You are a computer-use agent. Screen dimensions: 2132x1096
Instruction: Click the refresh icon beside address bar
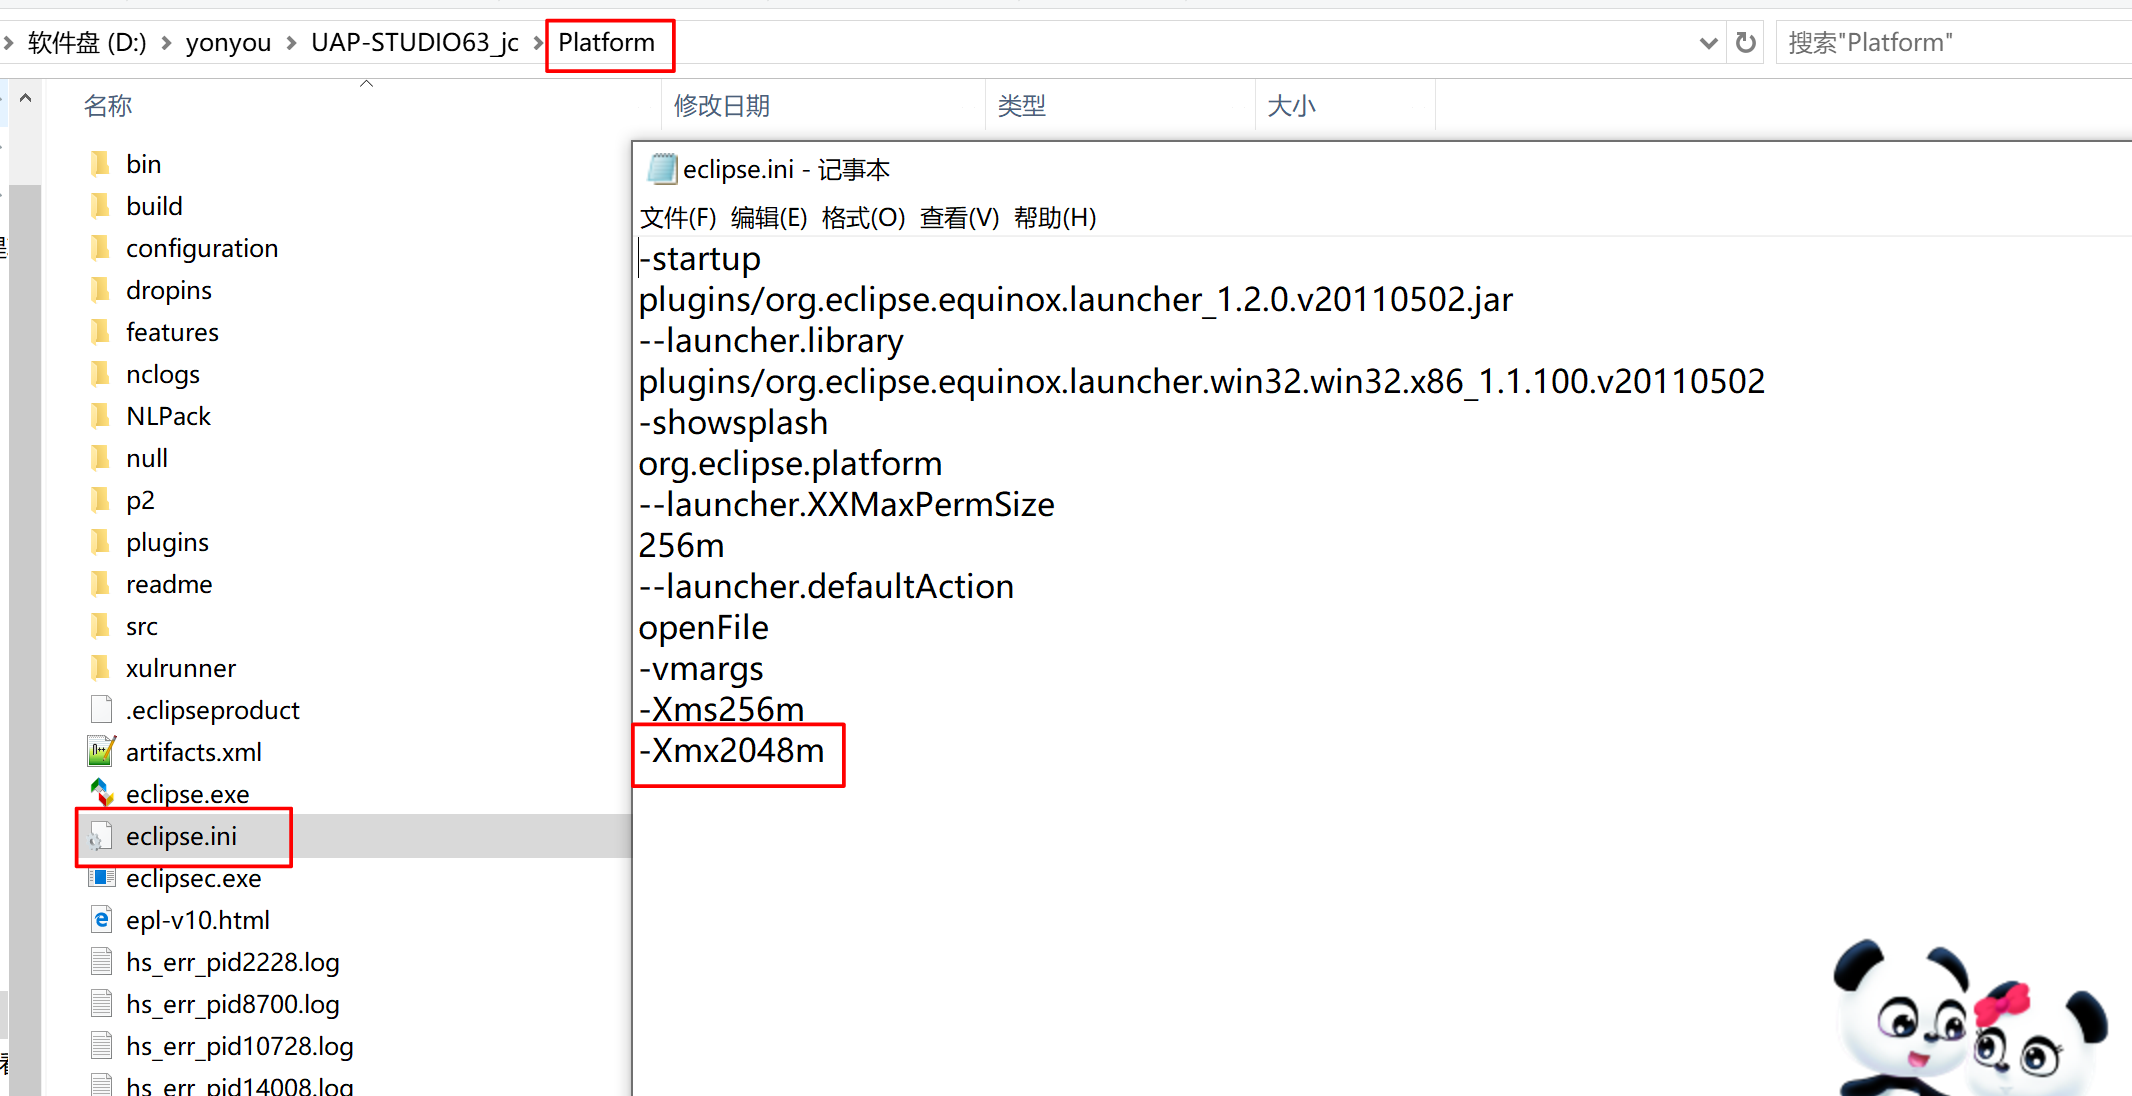pos(1746,43)
